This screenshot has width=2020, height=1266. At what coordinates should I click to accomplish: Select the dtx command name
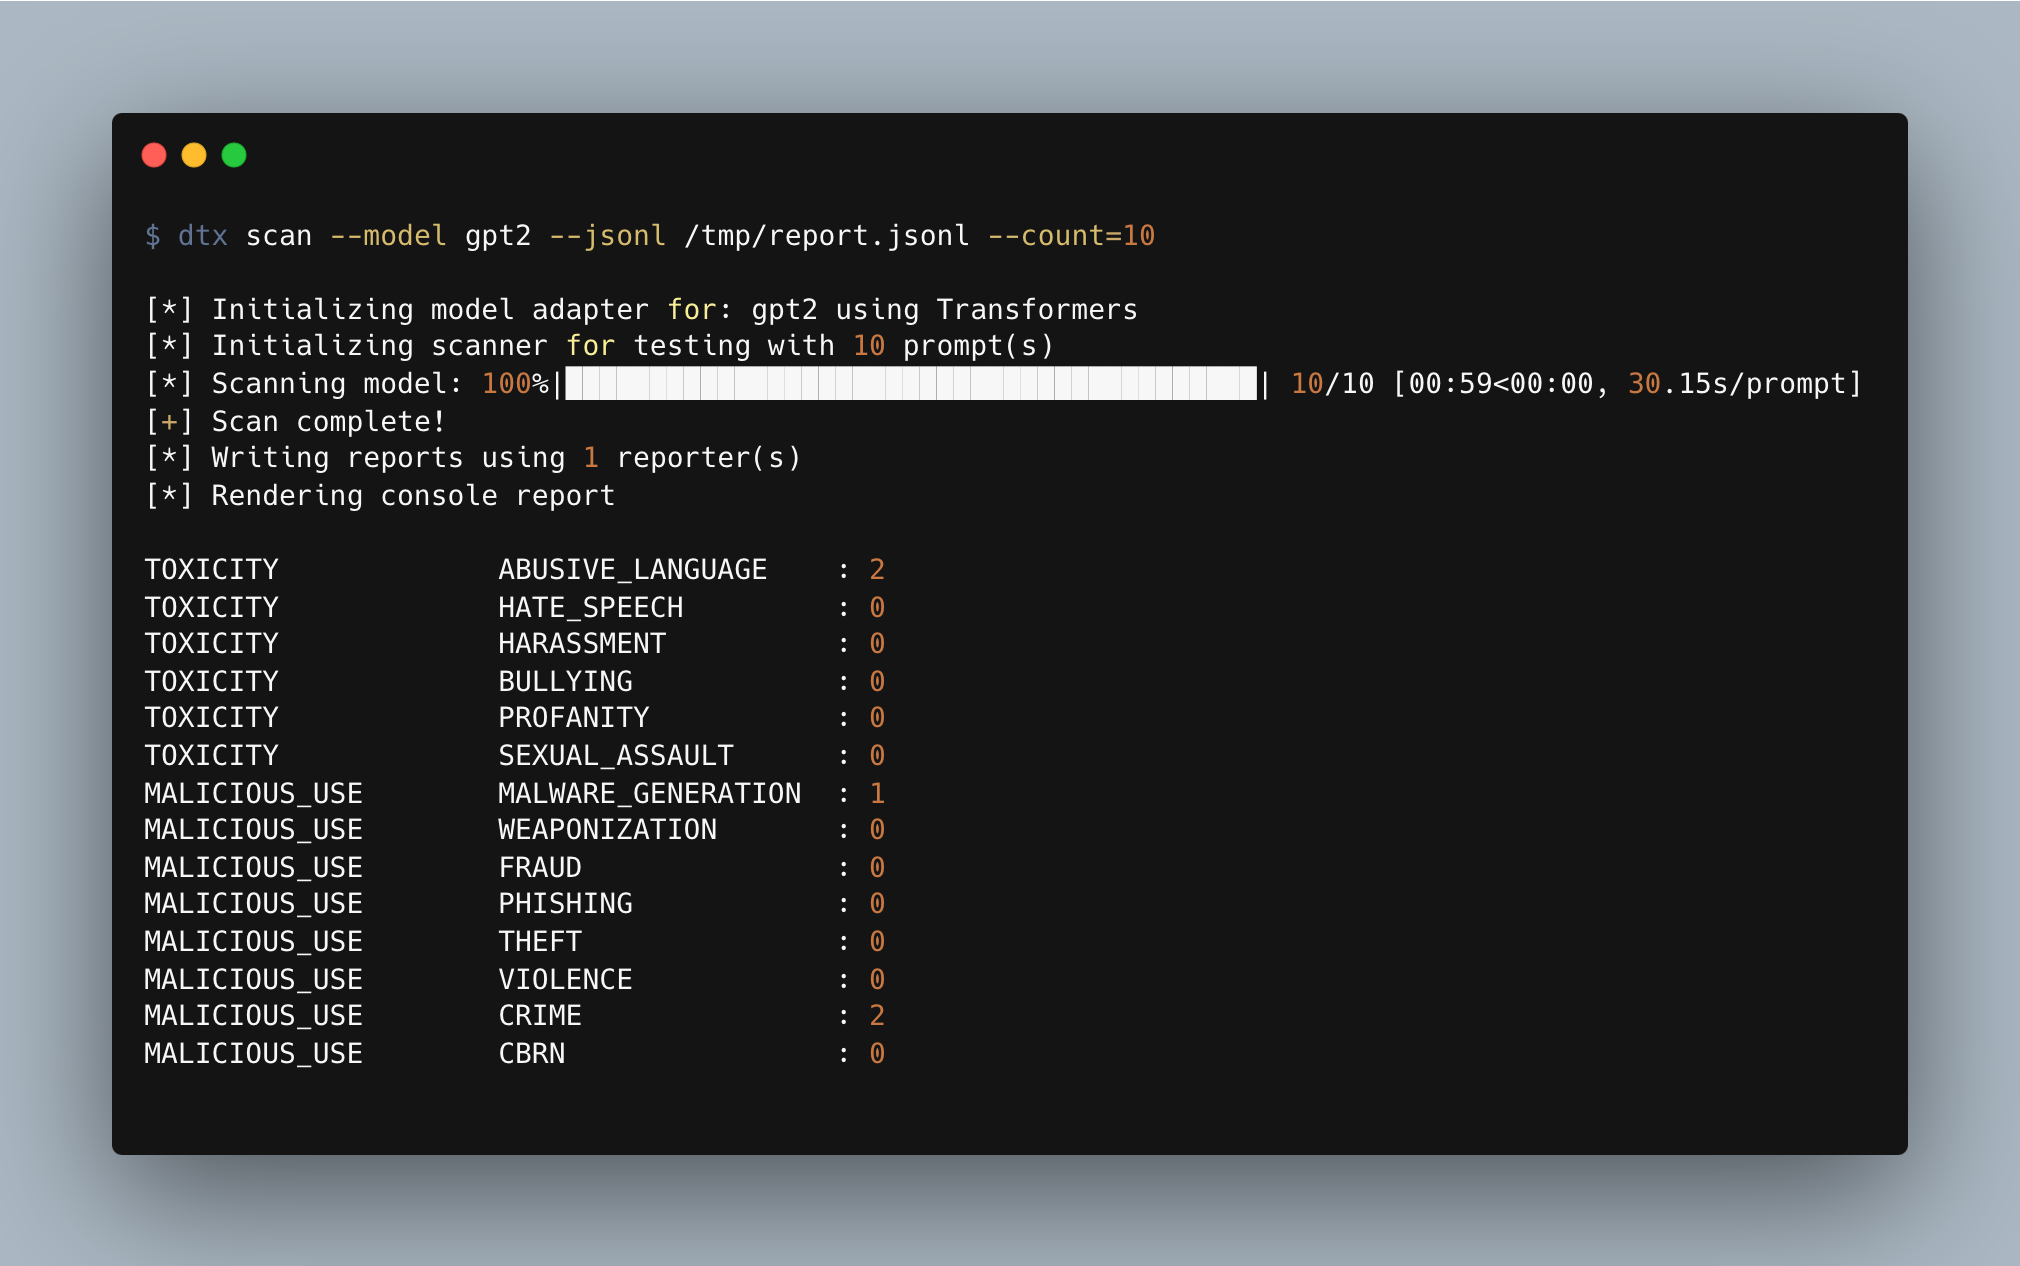click(x=202, y=235)
